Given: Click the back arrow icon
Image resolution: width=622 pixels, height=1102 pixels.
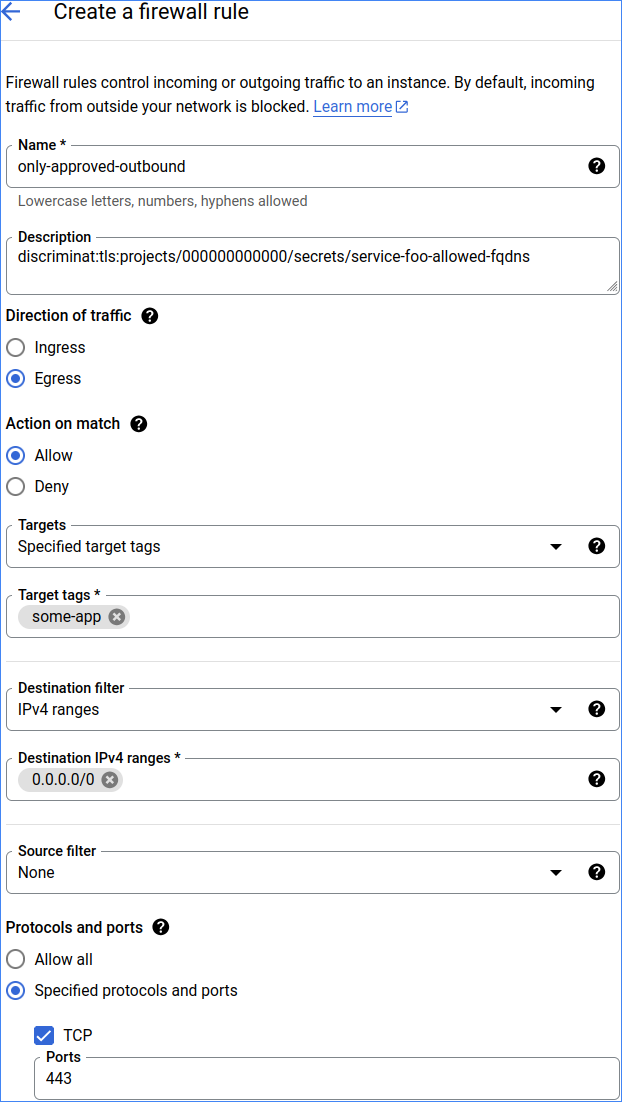Looking at the screenshot, I should point(12,13).
